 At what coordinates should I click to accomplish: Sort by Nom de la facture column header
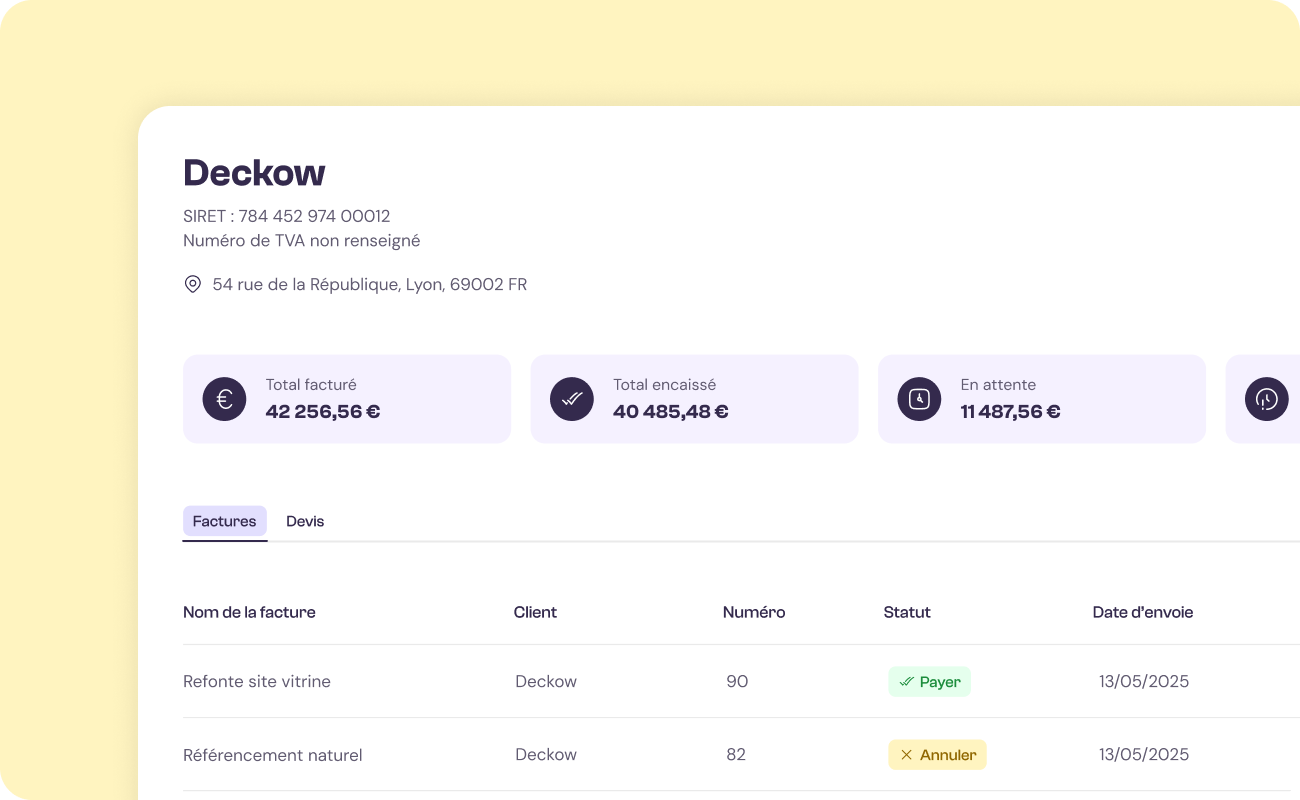(249, 612)
